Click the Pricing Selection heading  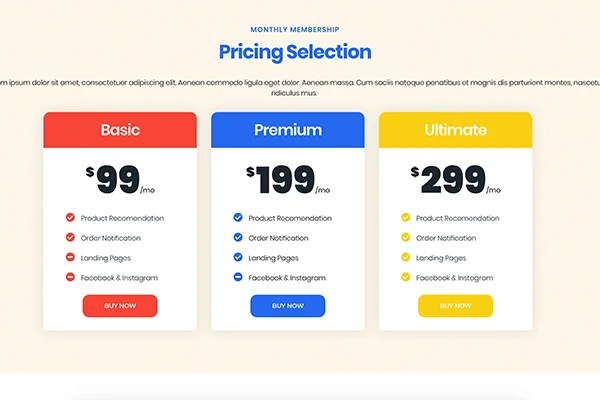295,52
